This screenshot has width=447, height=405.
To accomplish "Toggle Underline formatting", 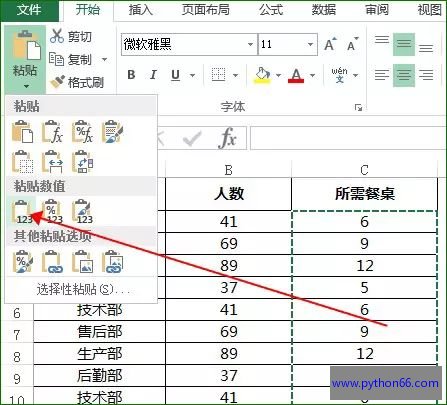I will pos(175,75).
